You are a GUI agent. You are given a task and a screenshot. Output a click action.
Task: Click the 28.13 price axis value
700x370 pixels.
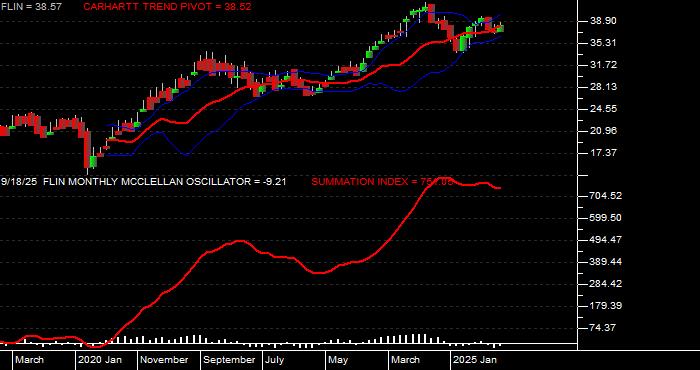(604, 87)
